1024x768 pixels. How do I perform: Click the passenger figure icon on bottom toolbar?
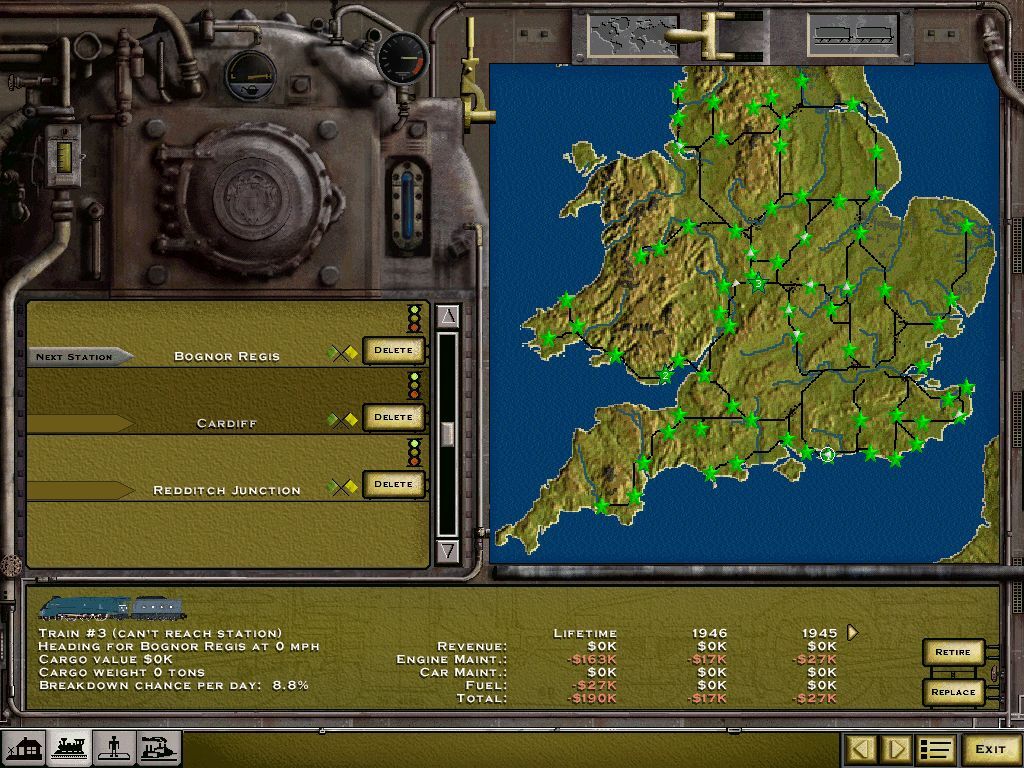pyautogui.click(x=113, y=748)
